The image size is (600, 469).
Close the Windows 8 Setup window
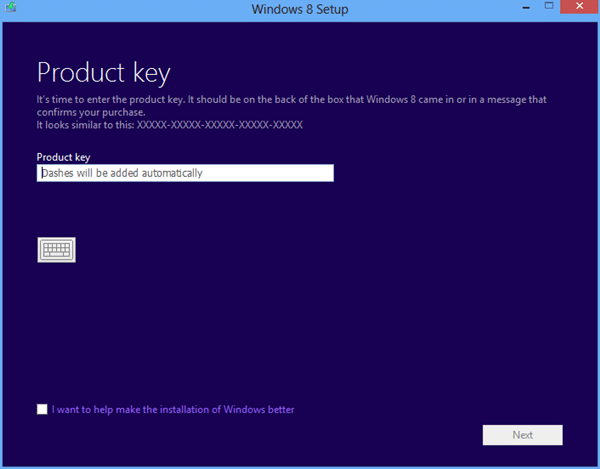579,7
